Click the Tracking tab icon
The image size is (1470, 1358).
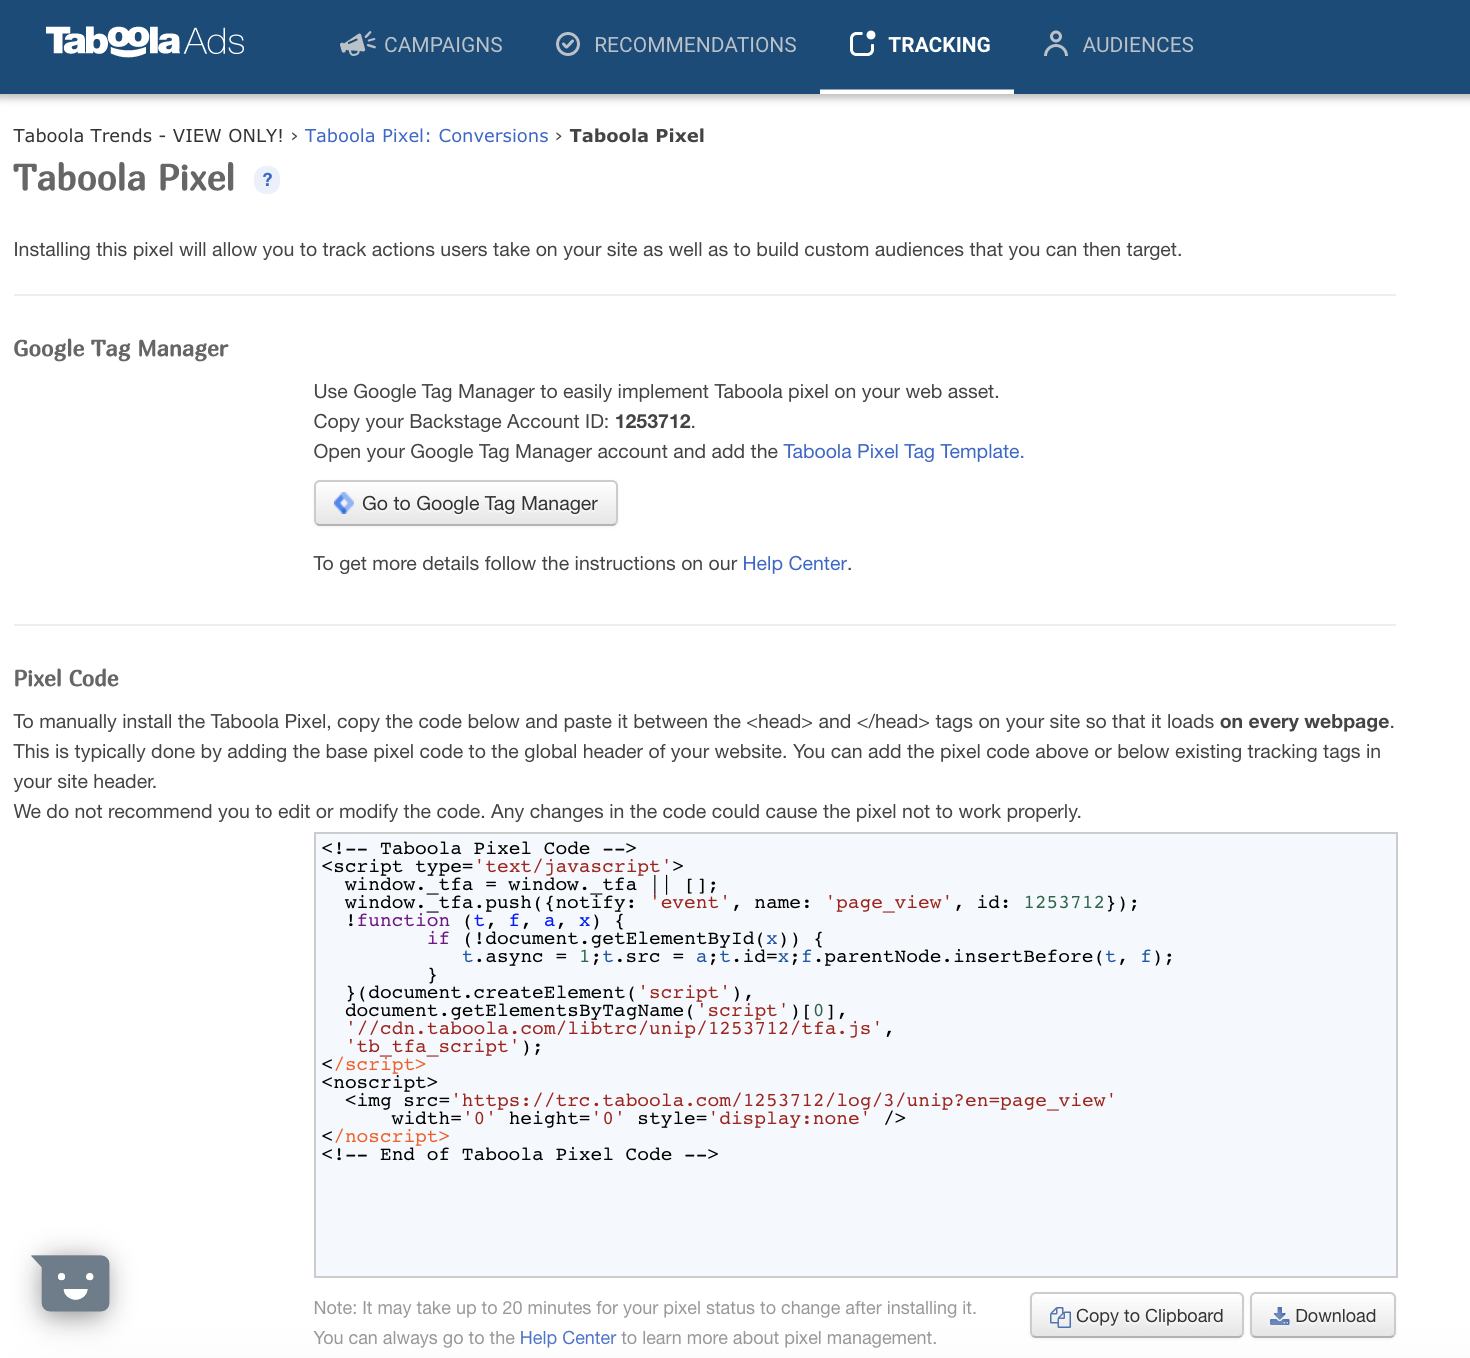[x=862, y=44]
